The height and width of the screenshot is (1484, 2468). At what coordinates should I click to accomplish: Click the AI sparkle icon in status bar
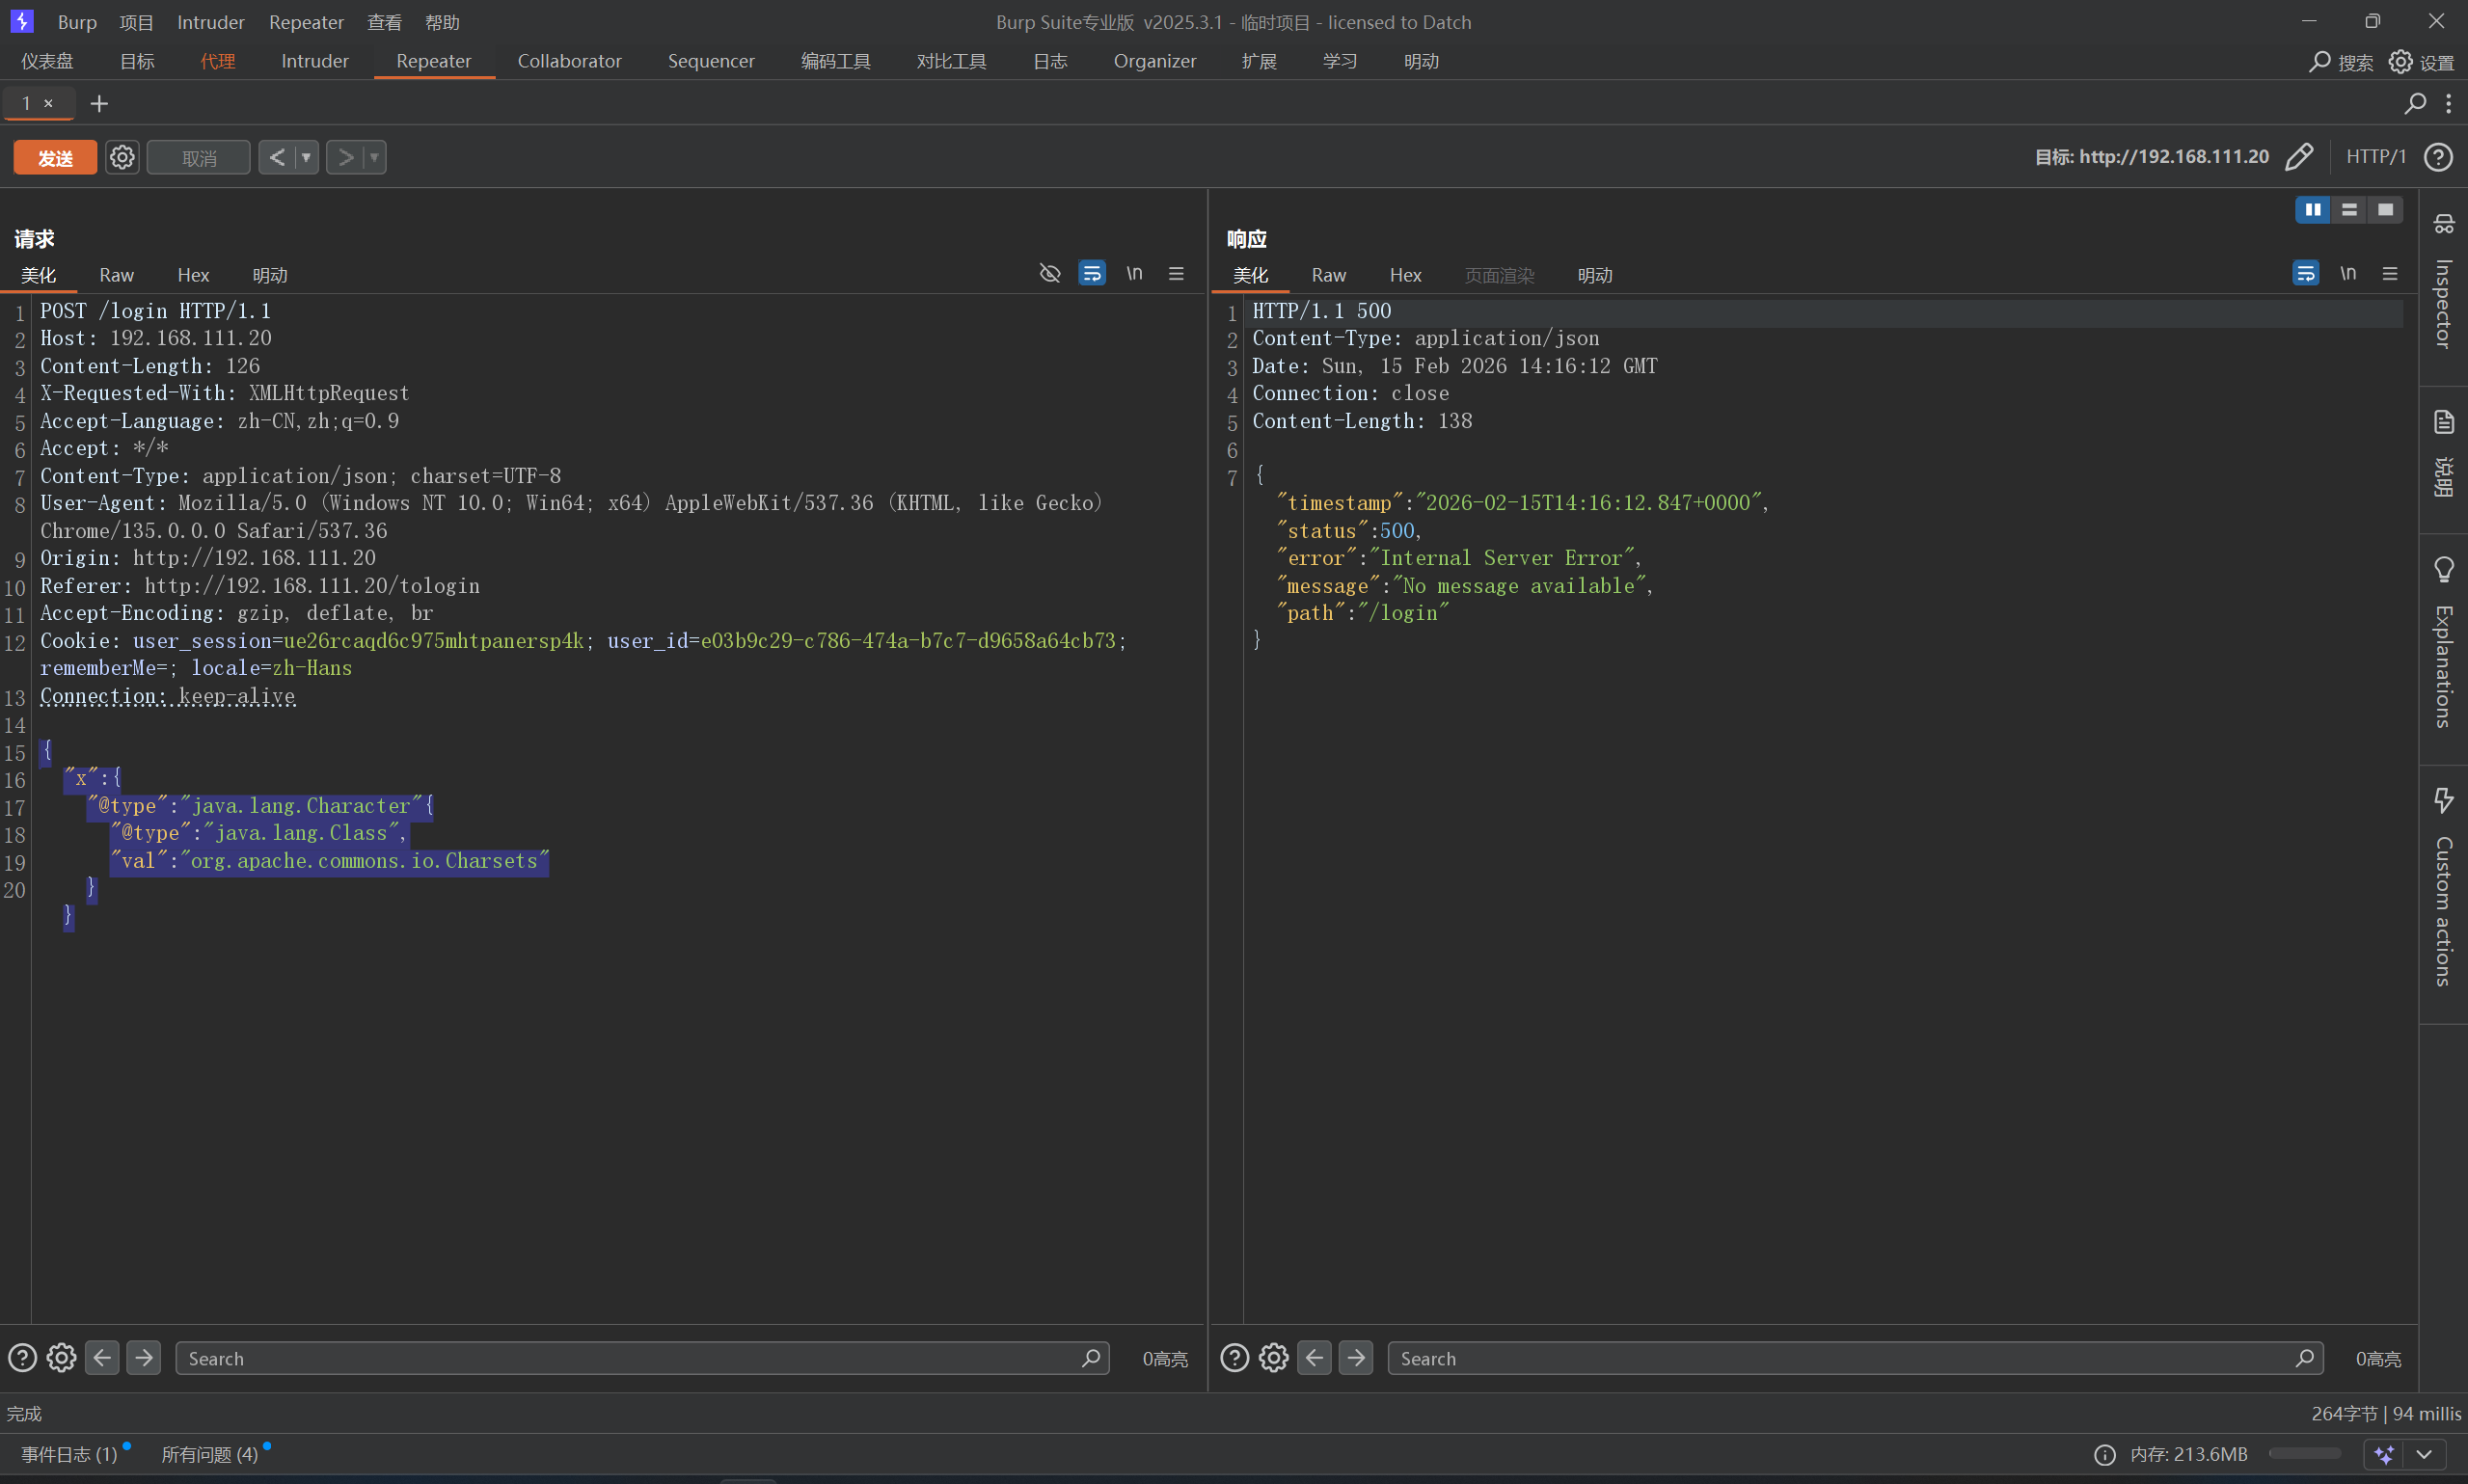(x=2384, y=1454)
